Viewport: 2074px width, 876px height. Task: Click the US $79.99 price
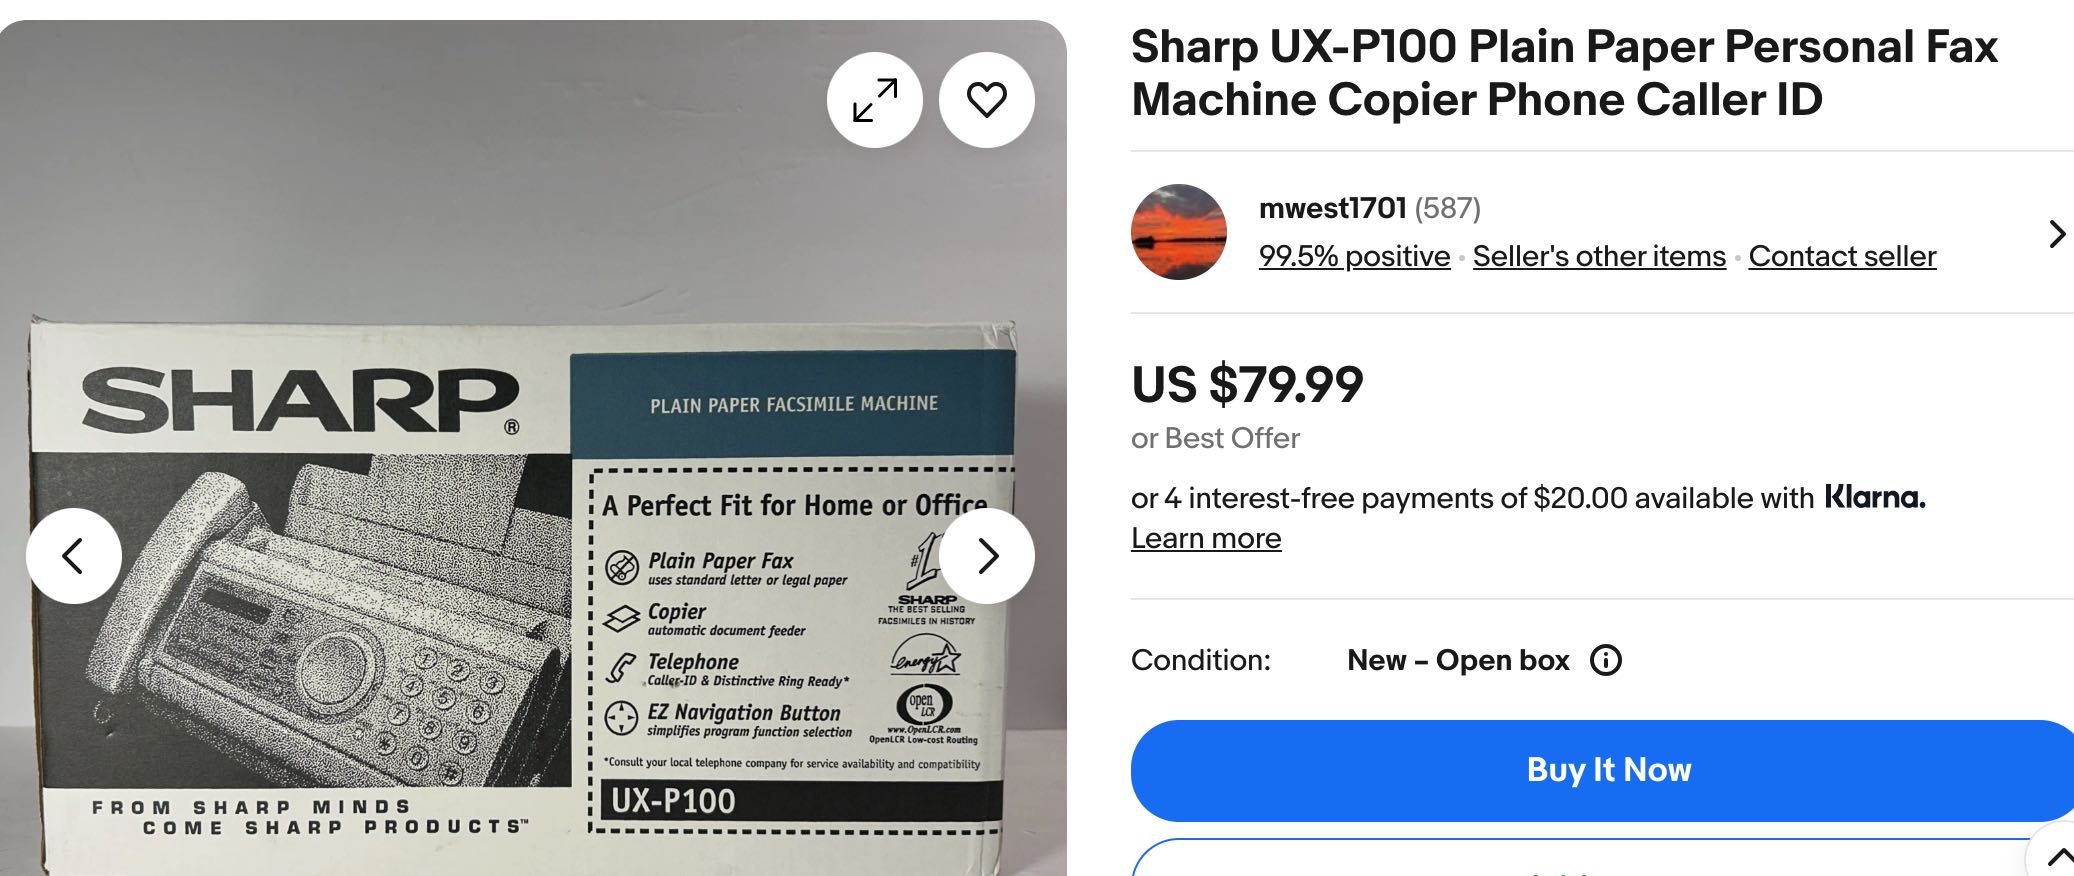(1247, 385)
